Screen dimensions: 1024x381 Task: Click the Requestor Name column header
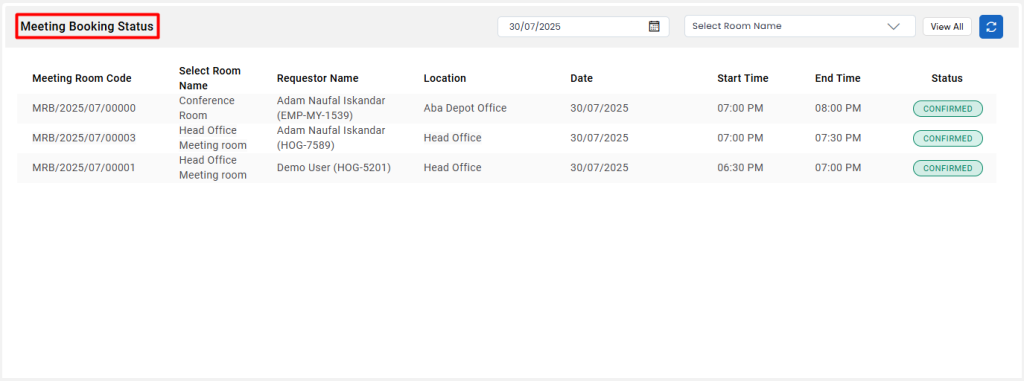coord(317,78)
